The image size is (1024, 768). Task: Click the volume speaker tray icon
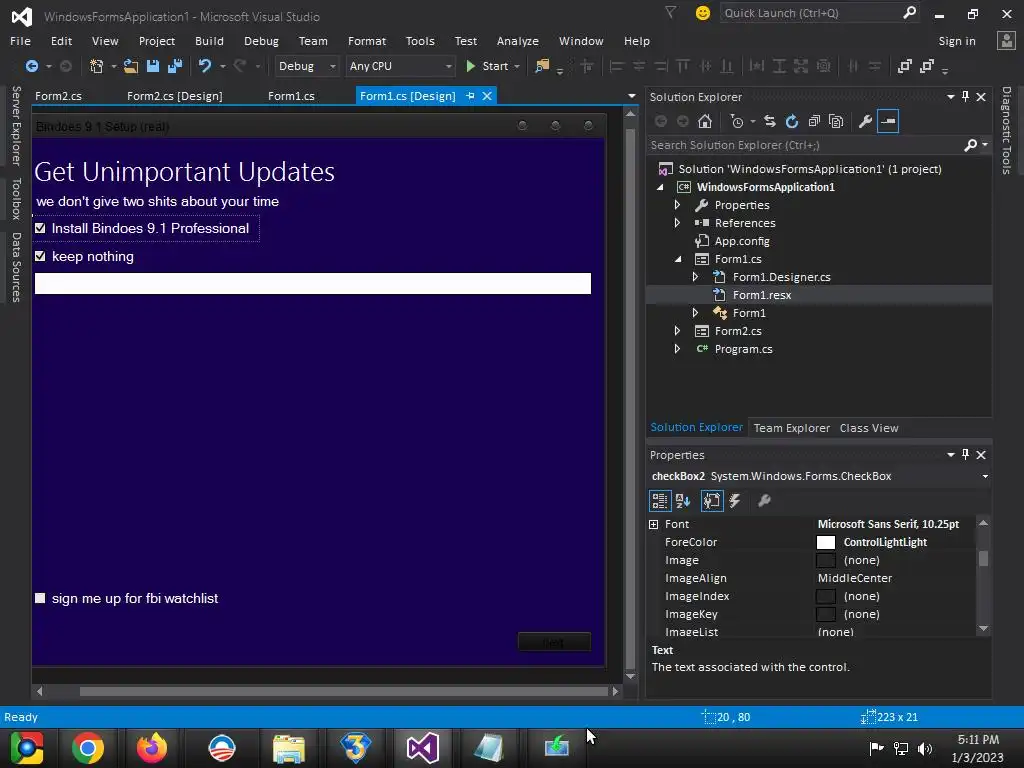925,748
